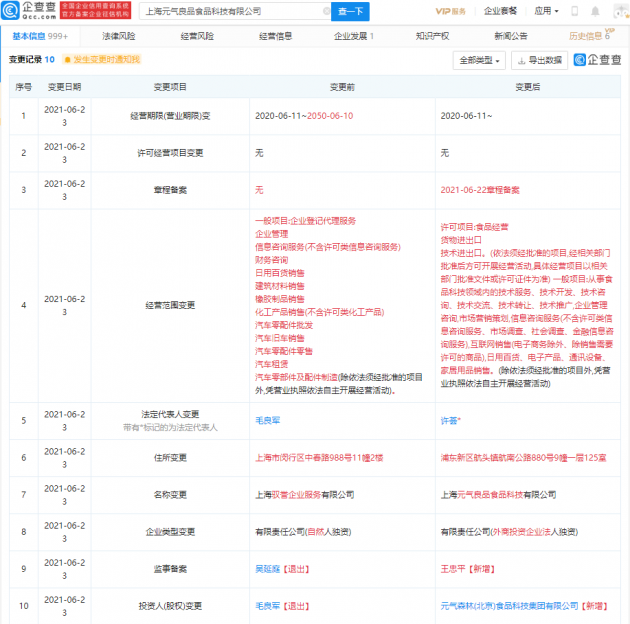The height and width of the screenshot is (624, 630).
Task: Click the 导出数据 export button
Action: [x=539, y=61]
